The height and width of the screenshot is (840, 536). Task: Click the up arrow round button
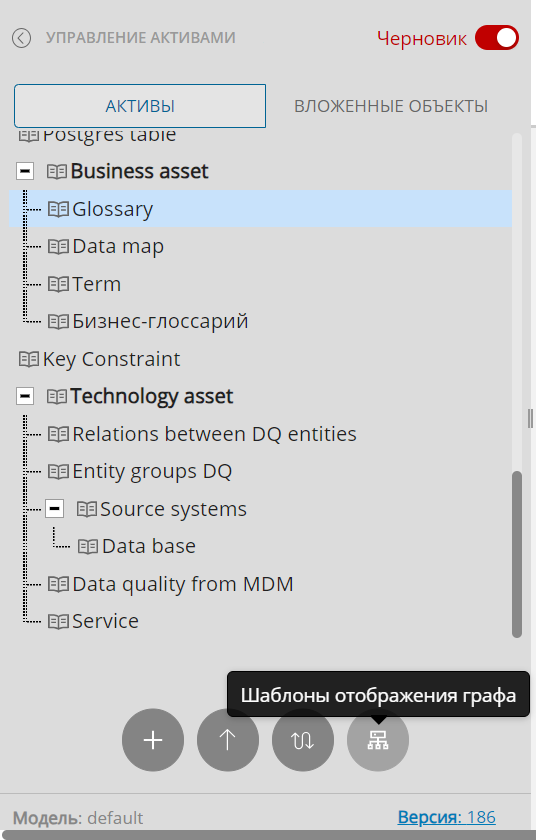(228, 740)
